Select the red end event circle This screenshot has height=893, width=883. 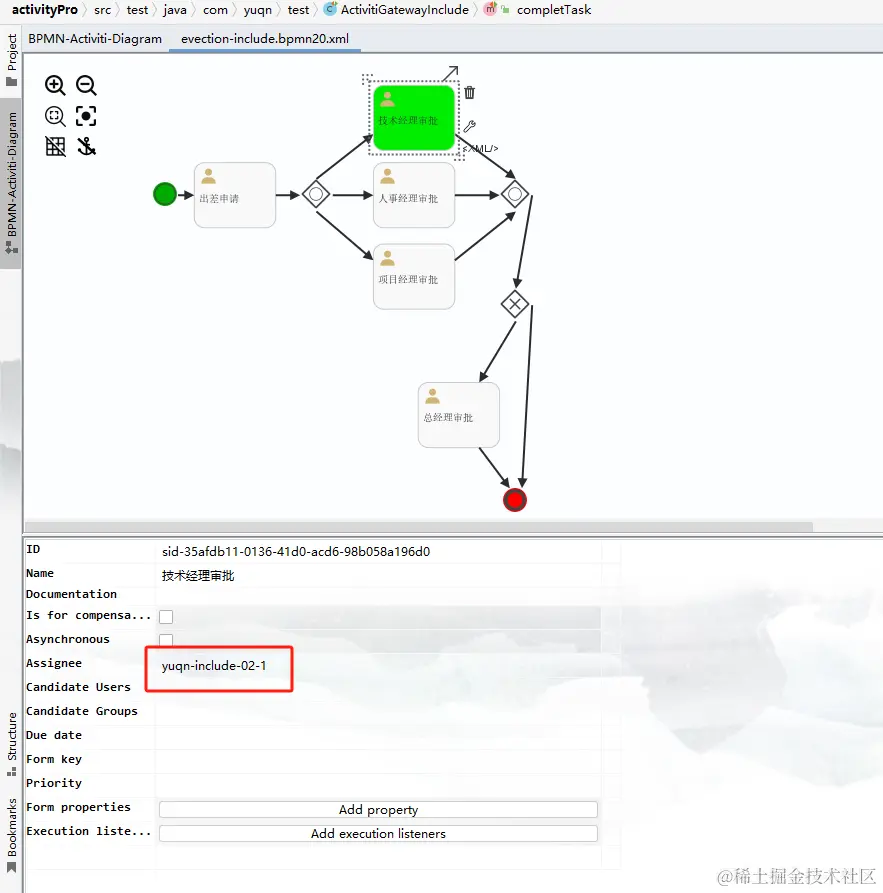(x=515, y=500)
